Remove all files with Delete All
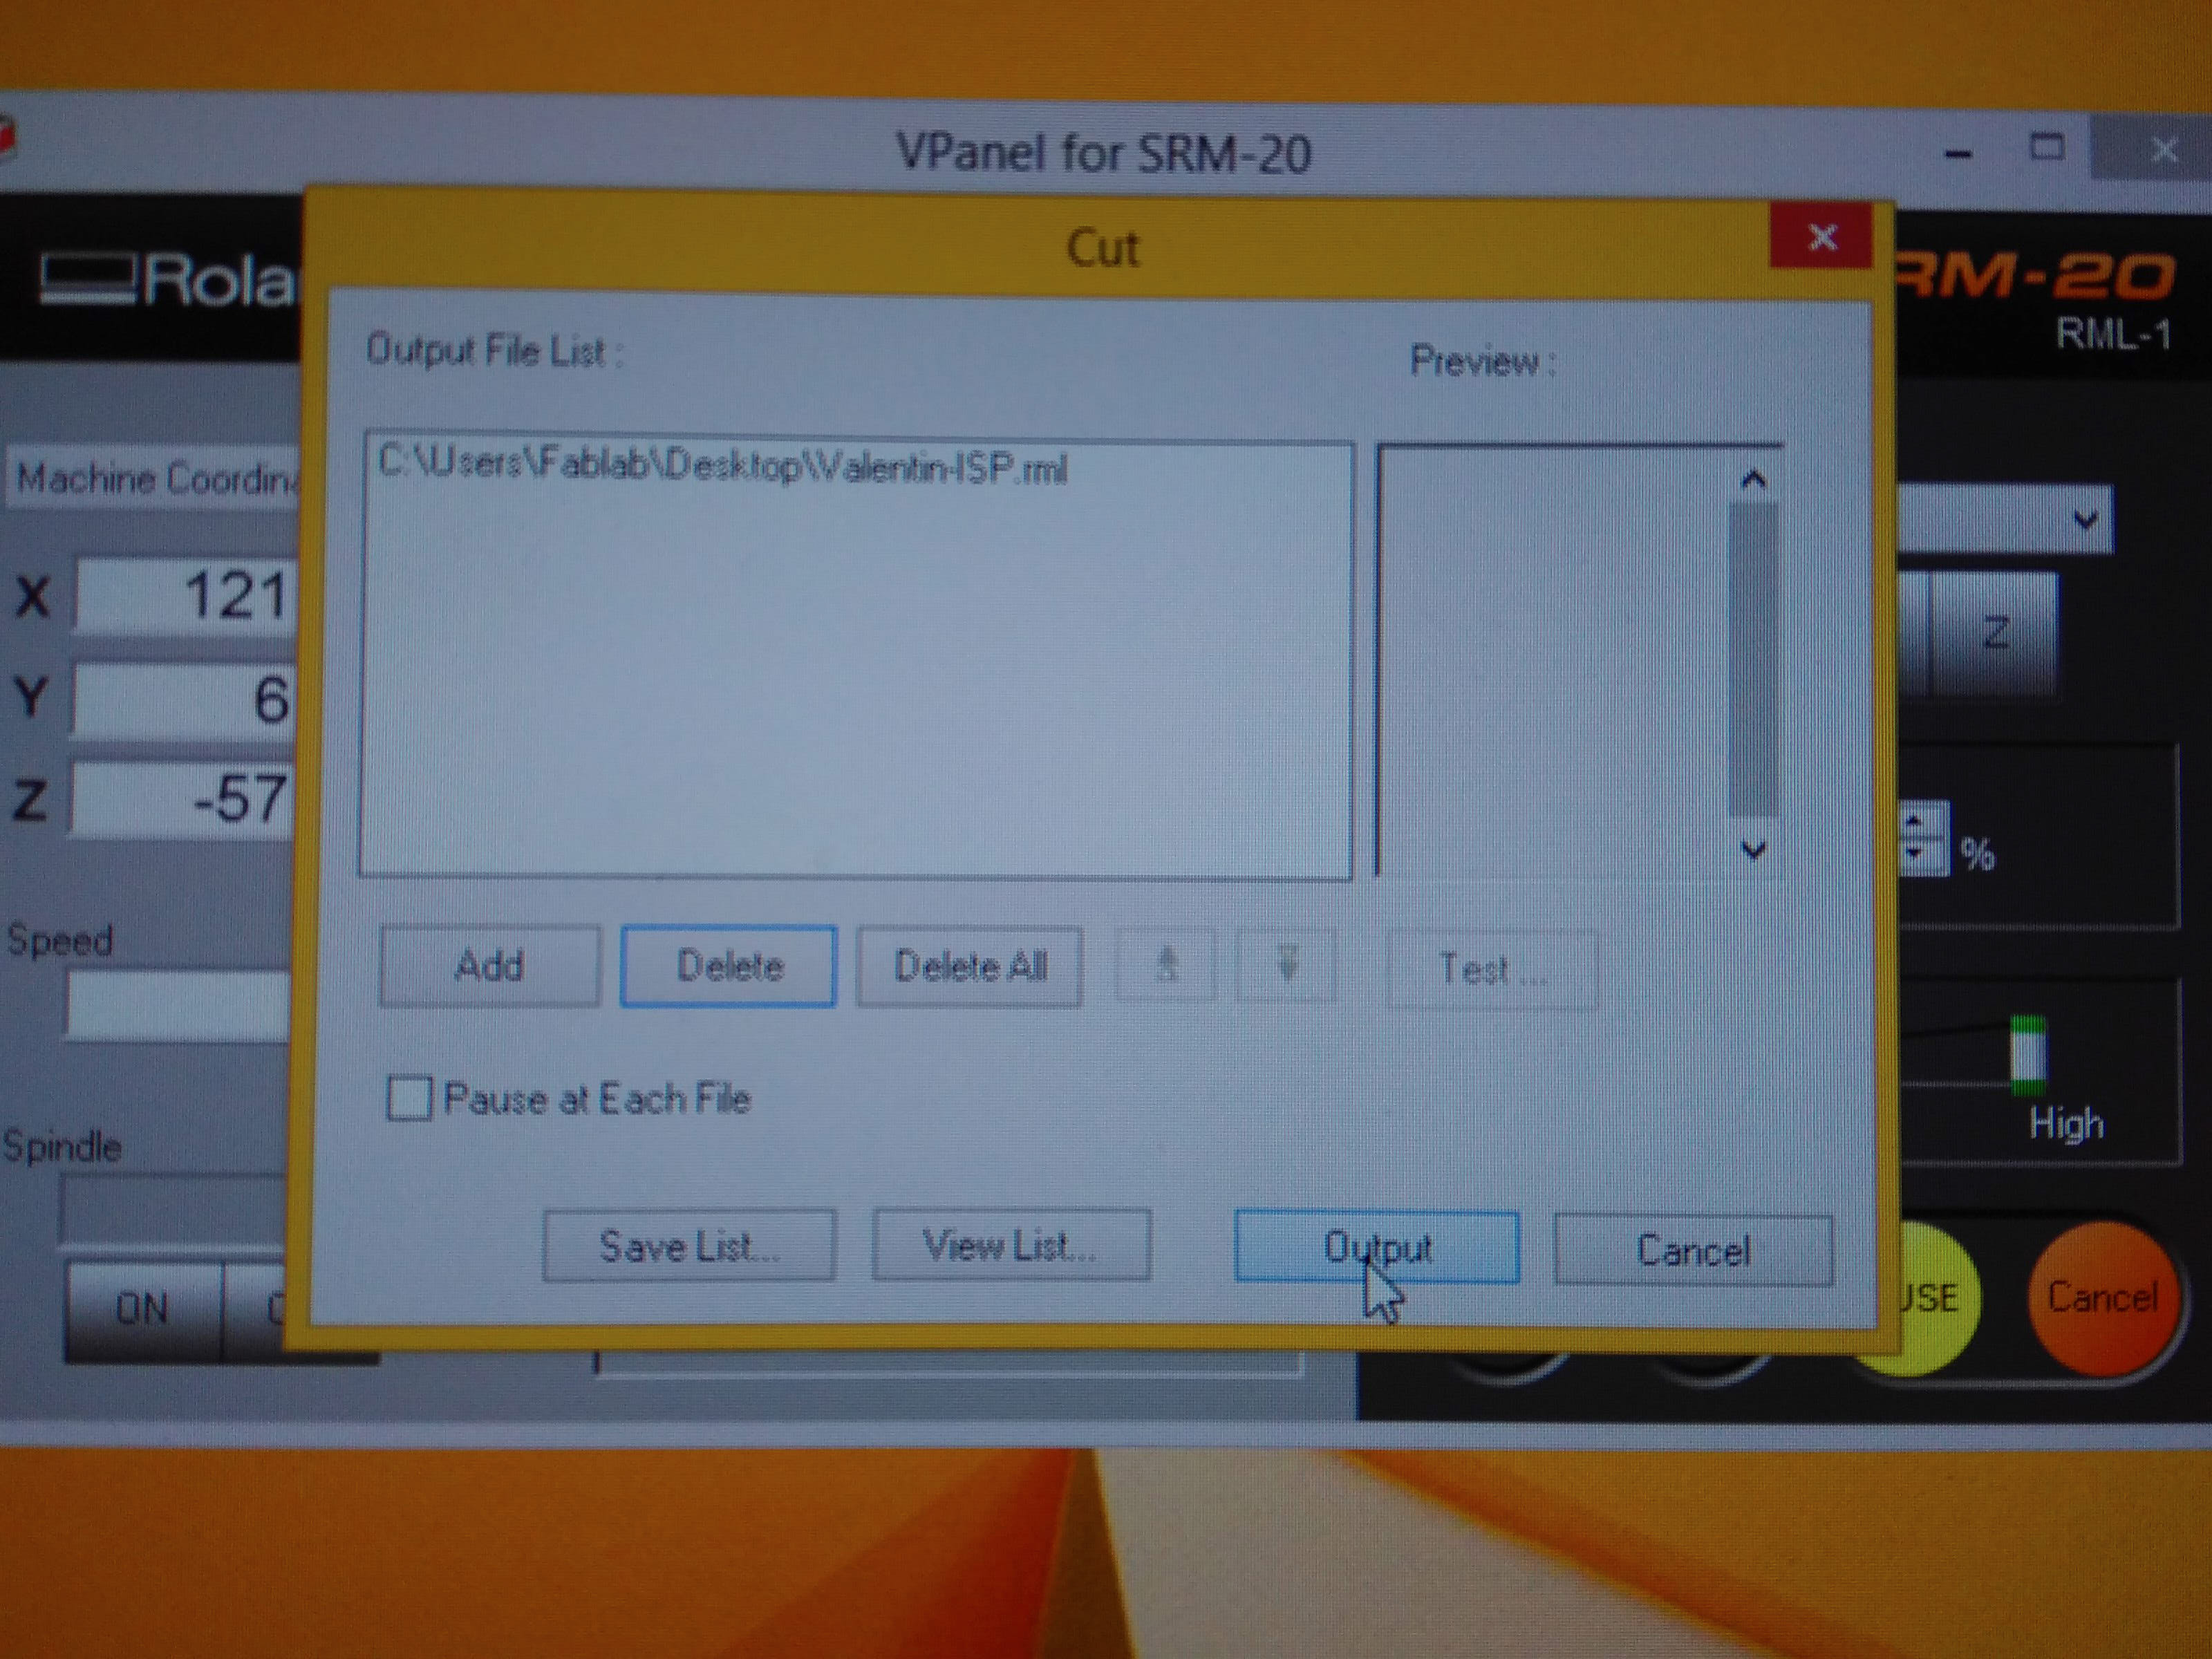 click(x=969, y=966)
